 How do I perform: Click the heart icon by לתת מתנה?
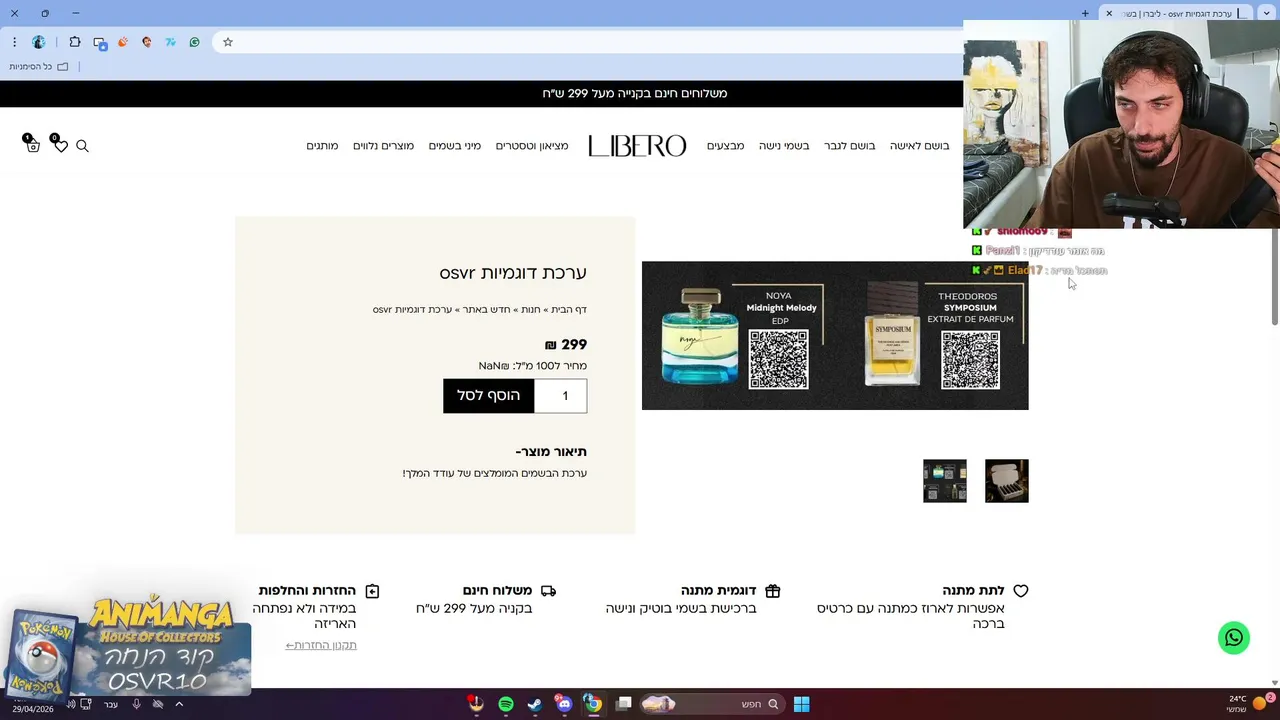[1021, 591]
